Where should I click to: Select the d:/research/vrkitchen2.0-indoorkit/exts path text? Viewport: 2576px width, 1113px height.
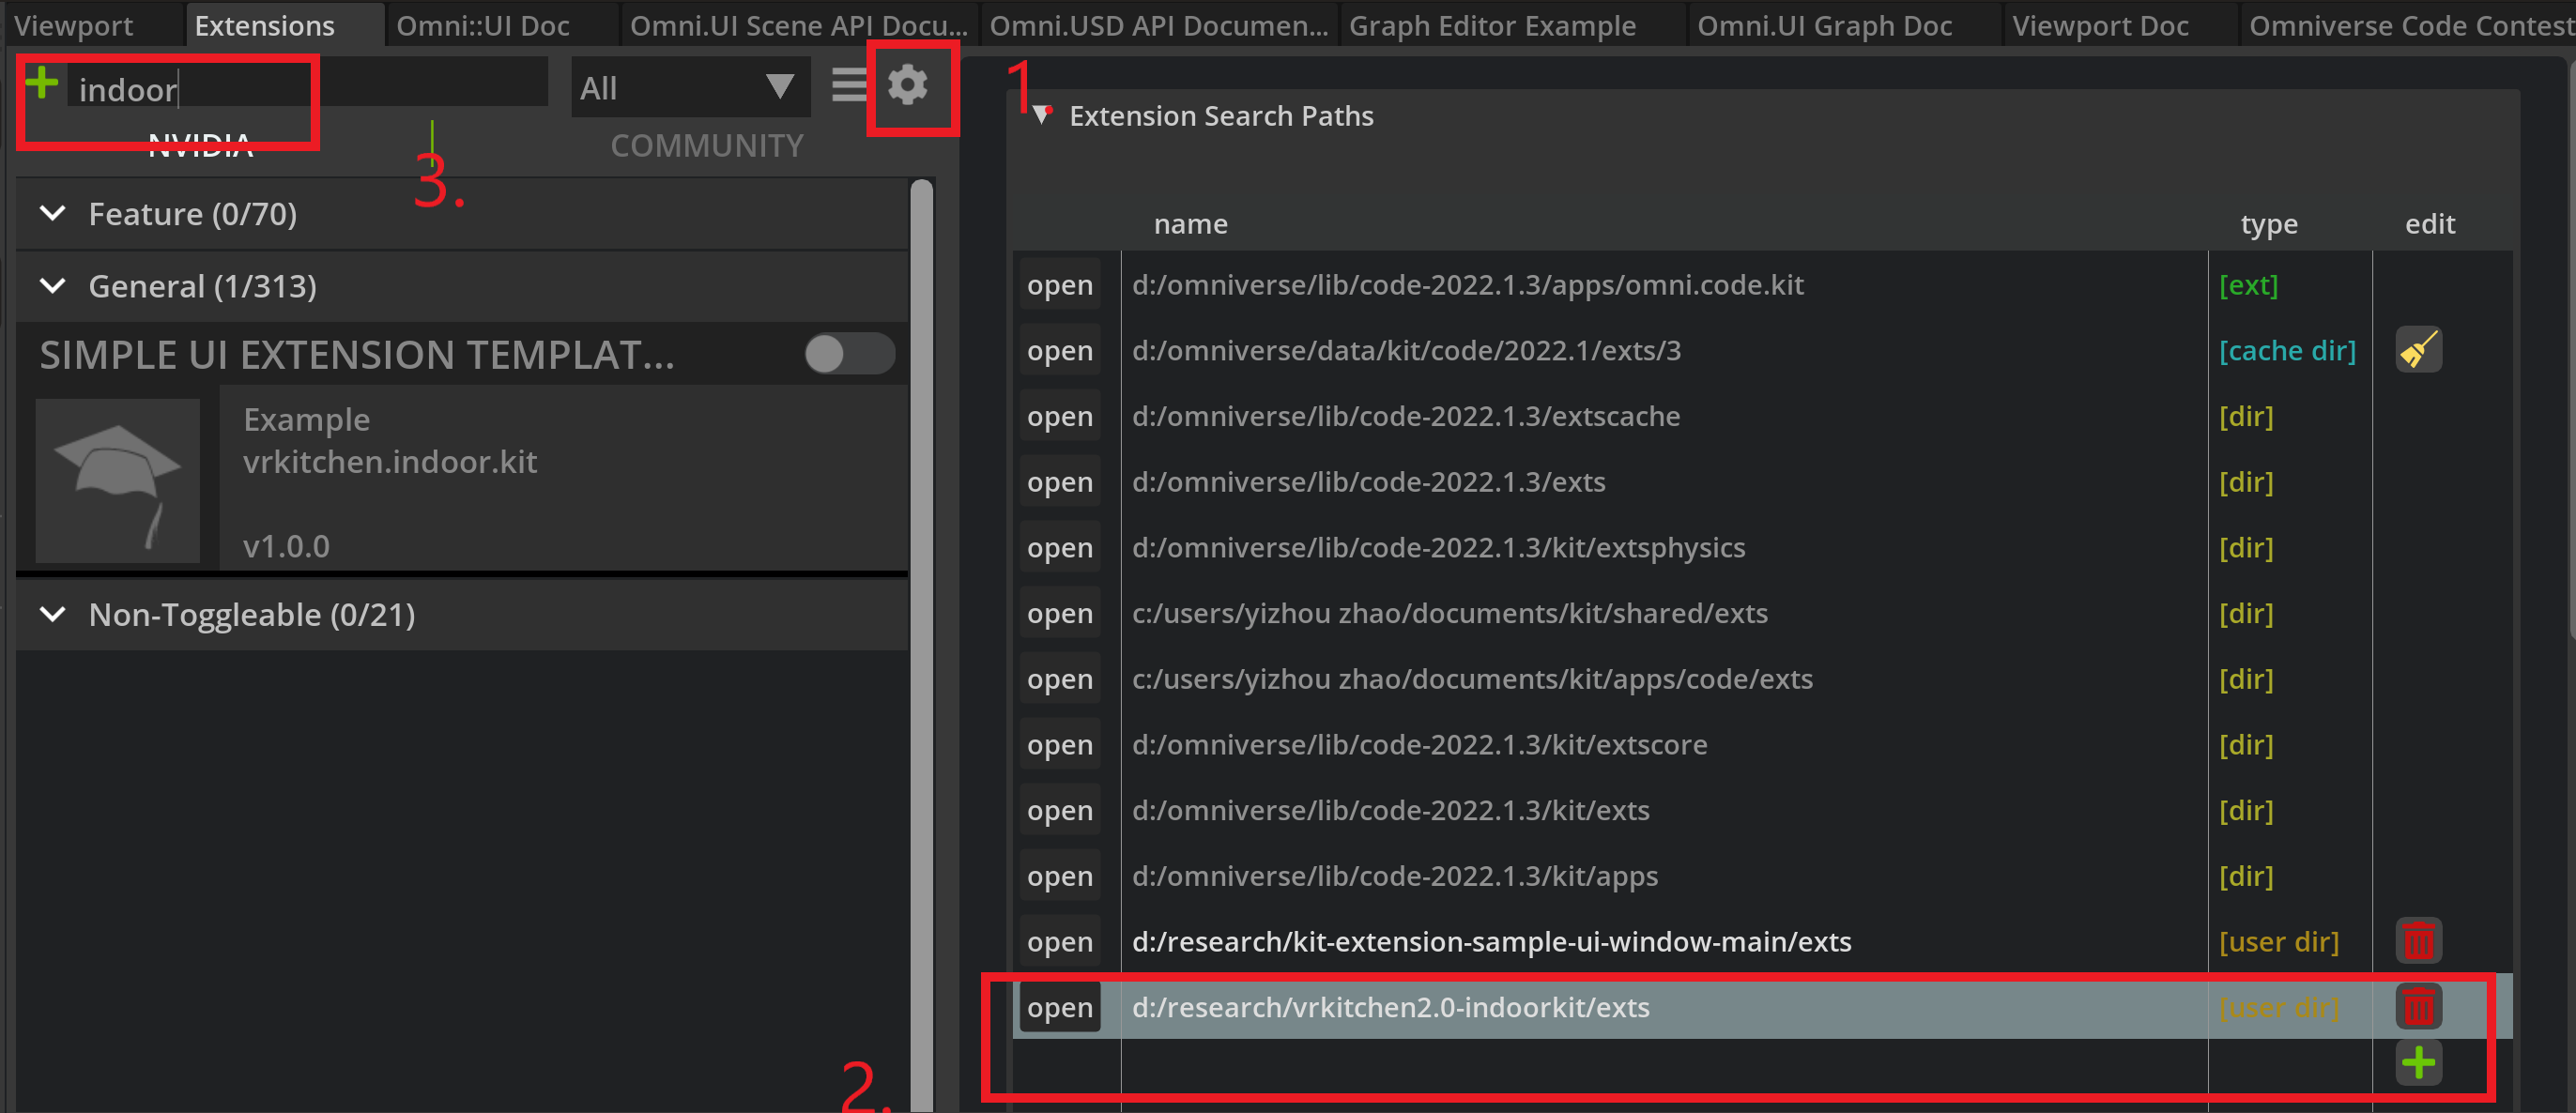[1390, 1007]
